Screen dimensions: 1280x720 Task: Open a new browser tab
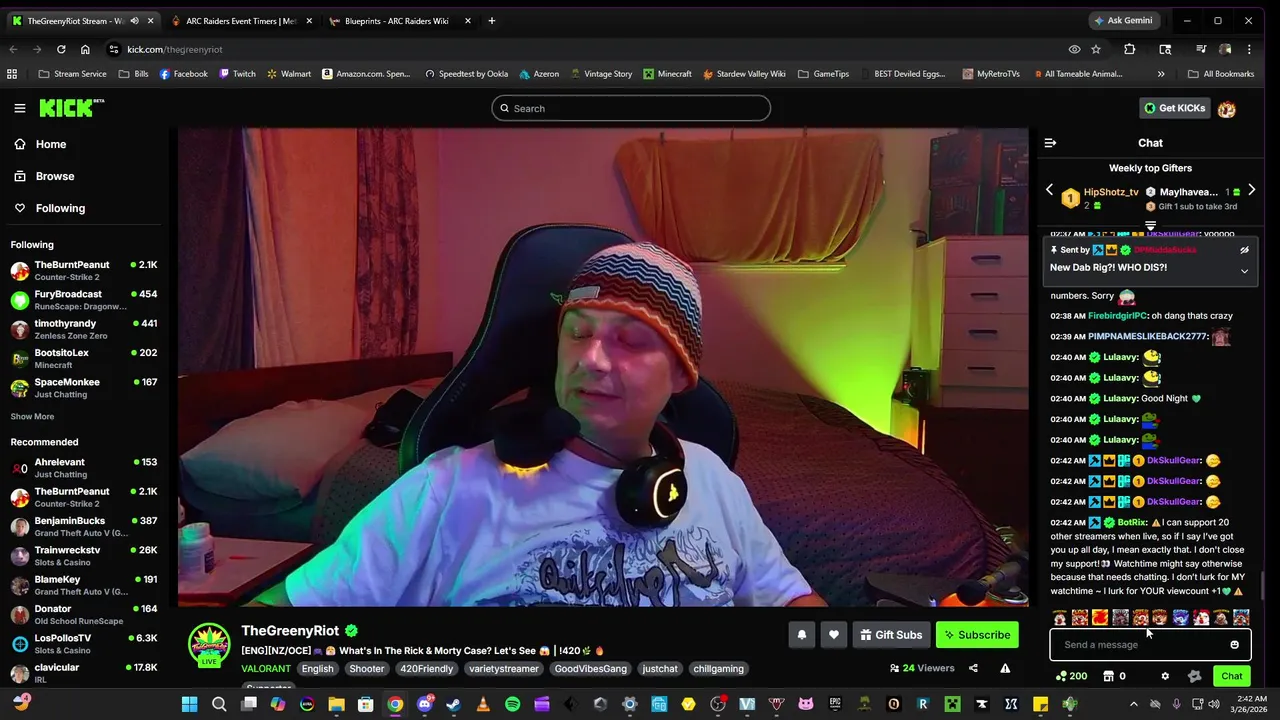[x=491, y=21]
